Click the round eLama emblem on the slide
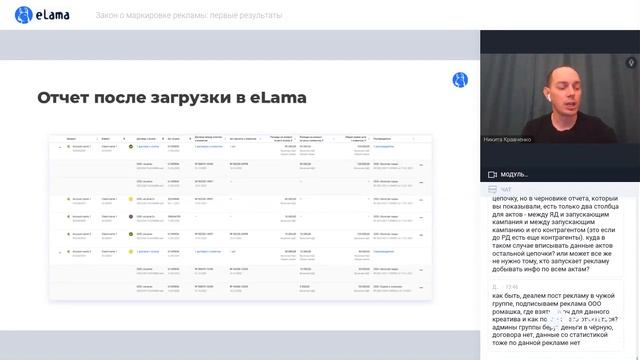This screenshot has width=640, height=360. (x=460, y=80)
